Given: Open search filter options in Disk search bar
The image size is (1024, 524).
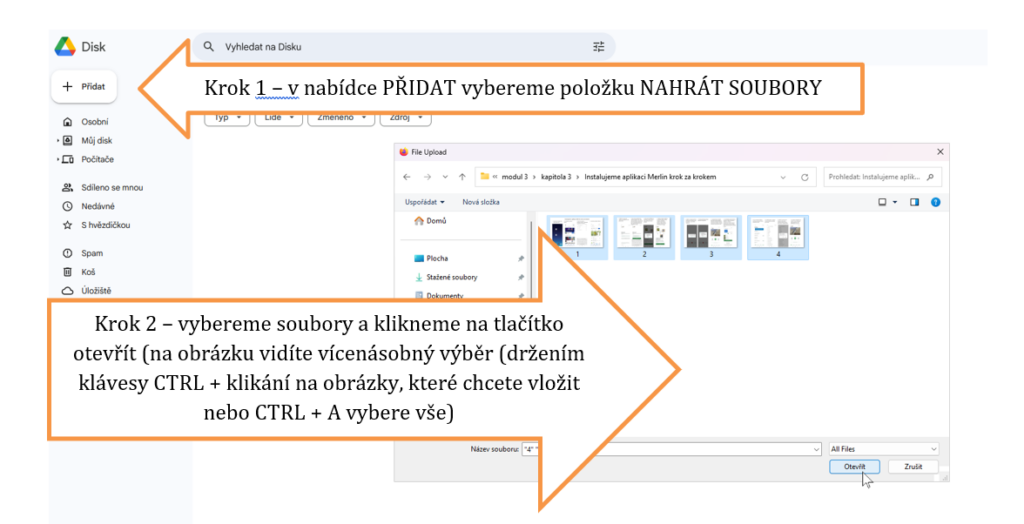Looking at the screenshot, I should pyautogui.click(x=599, y=47).
